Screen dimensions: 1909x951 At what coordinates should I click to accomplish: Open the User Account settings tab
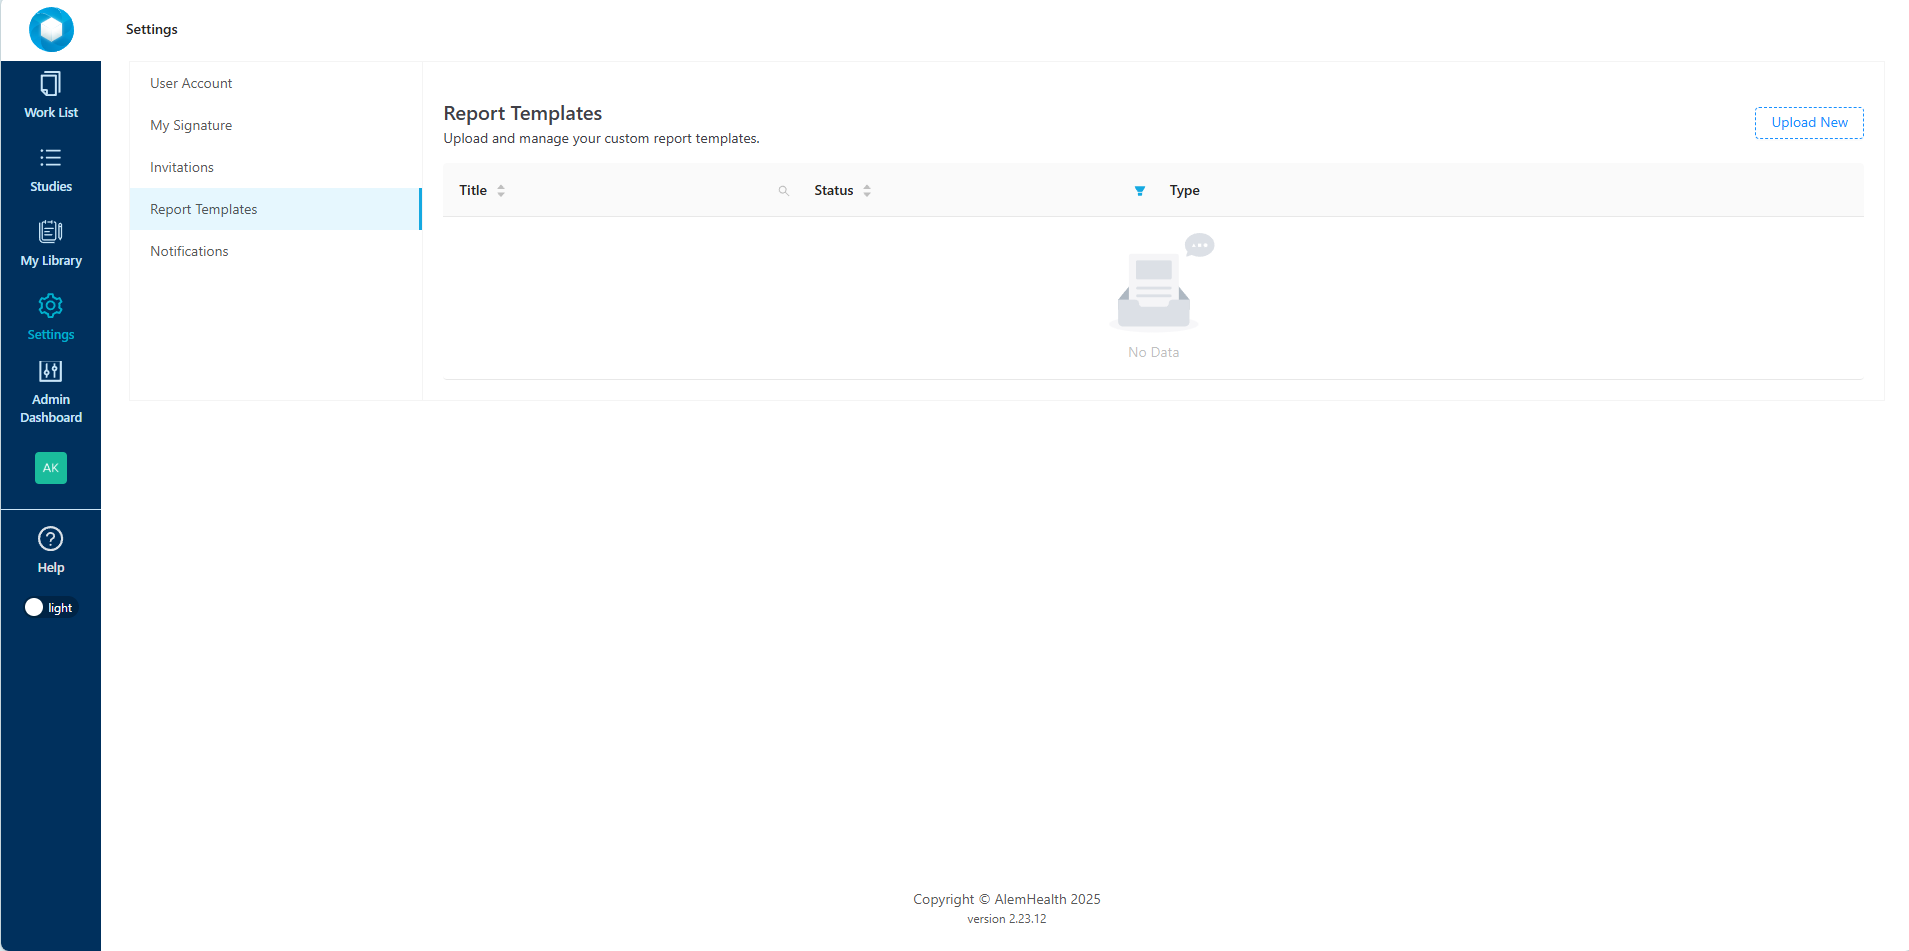[191, 83]
